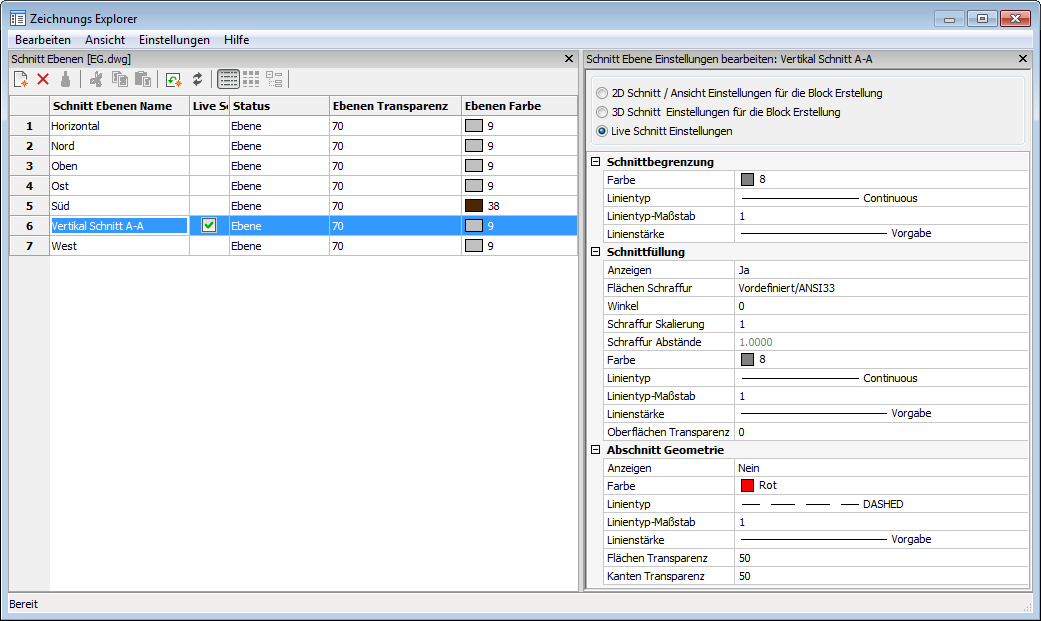This screenshot has width=1041, height=621.
Task: Click Abschnitt Geometrie red Rot swatch
Action: click(x=747, y=486)
